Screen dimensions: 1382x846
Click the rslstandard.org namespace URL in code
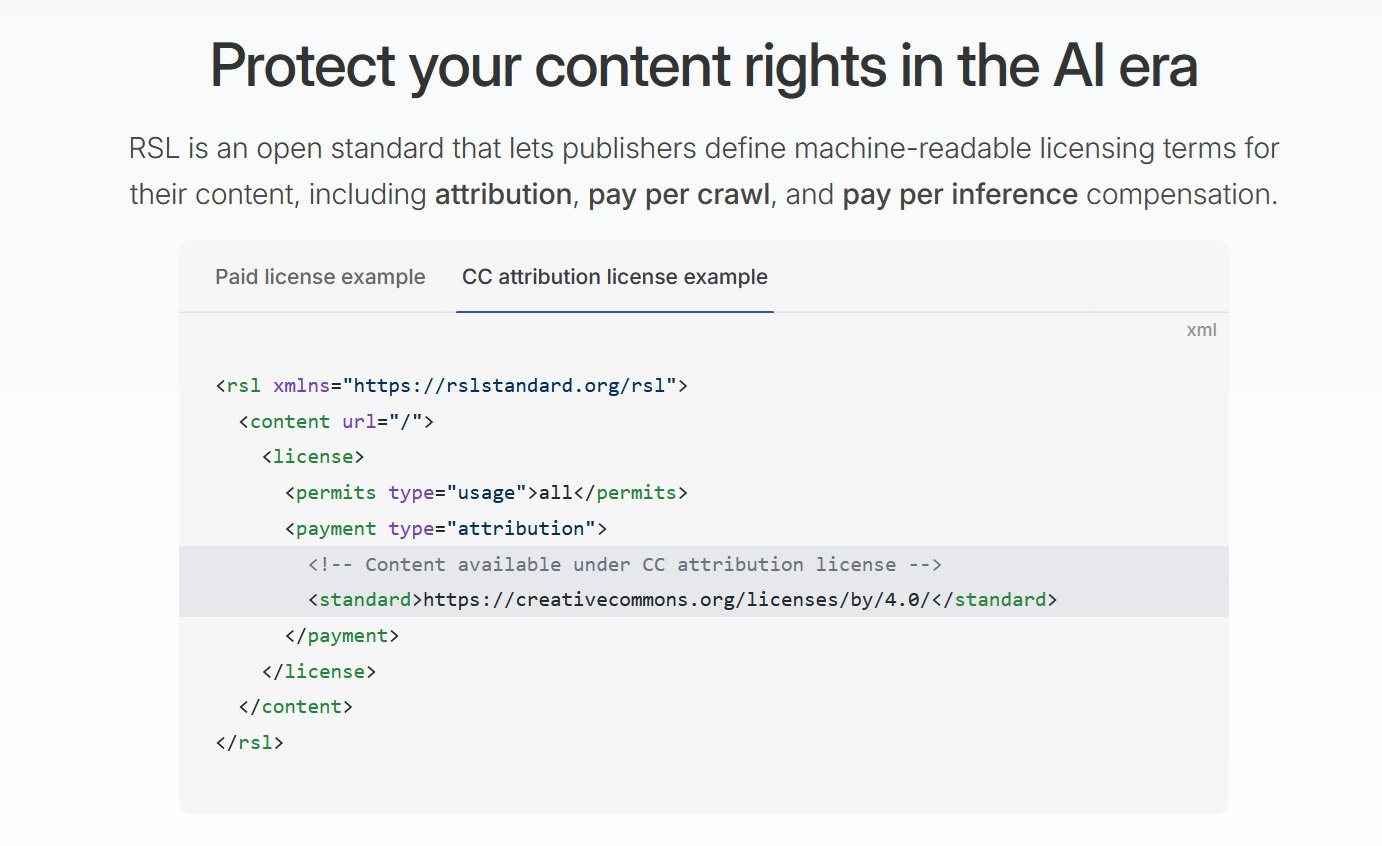pyautogui.click(x=515, y=385)
